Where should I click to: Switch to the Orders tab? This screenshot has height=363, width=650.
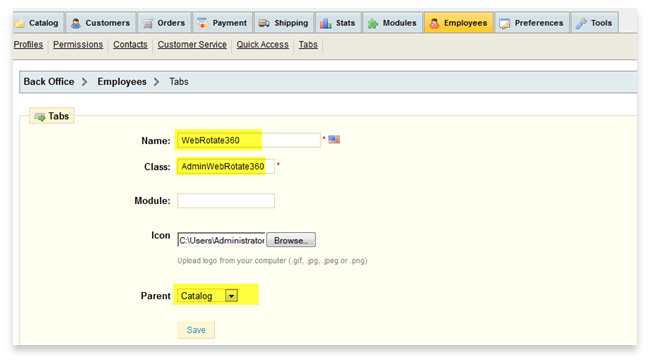click(164, 22)
